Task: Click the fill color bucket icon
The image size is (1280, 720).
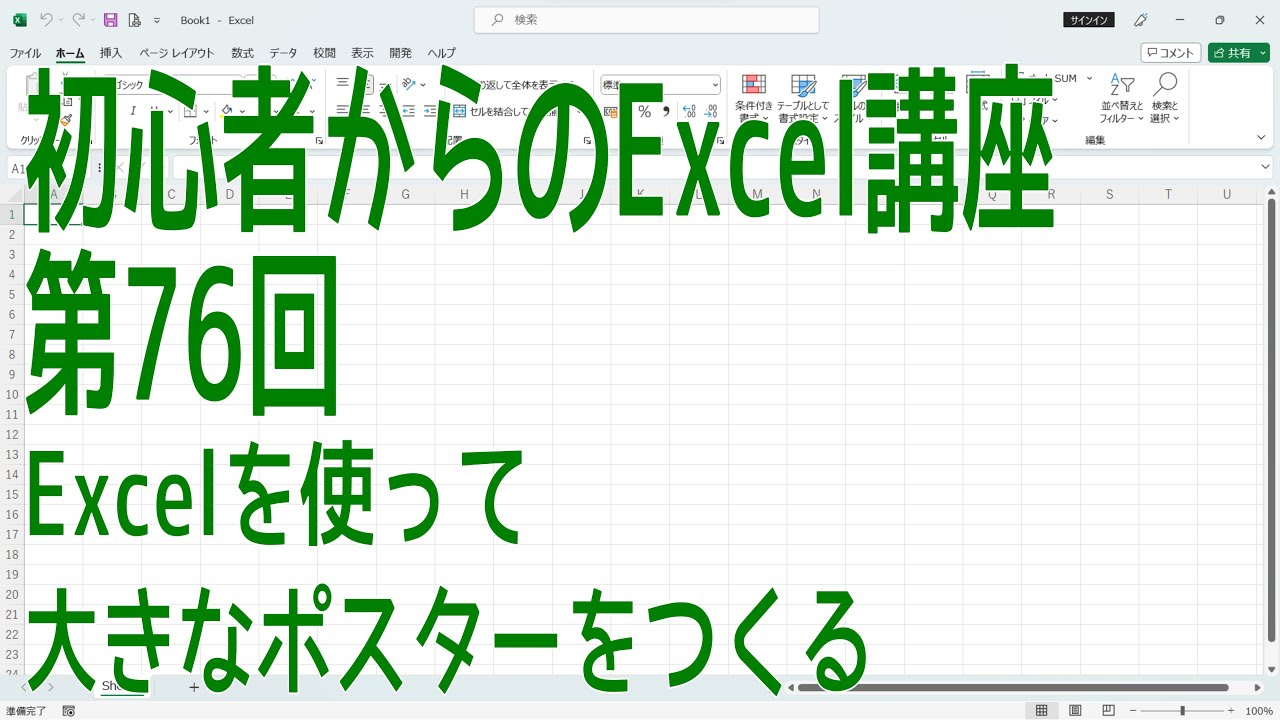Action: 227,111
